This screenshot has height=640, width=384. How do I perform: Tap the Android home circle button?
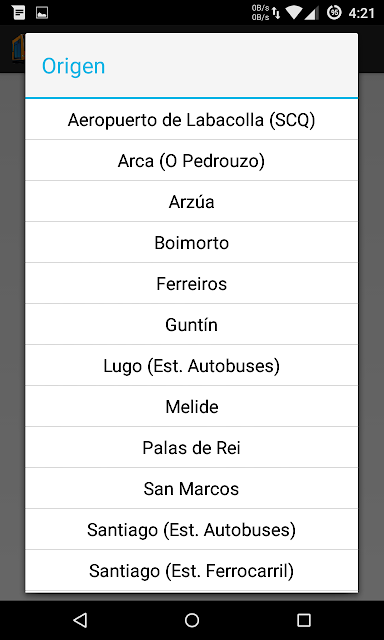click(x=192, y=620)
